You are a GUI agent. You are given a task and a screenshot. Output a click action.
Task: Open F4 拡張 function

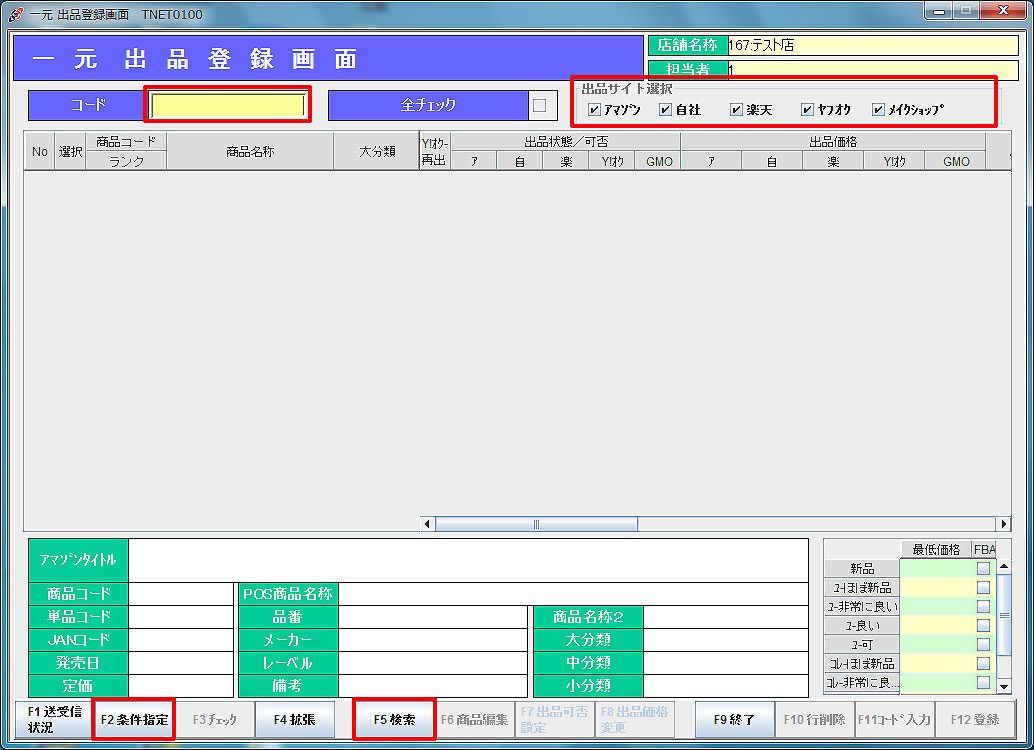click(x=294, y=719)
